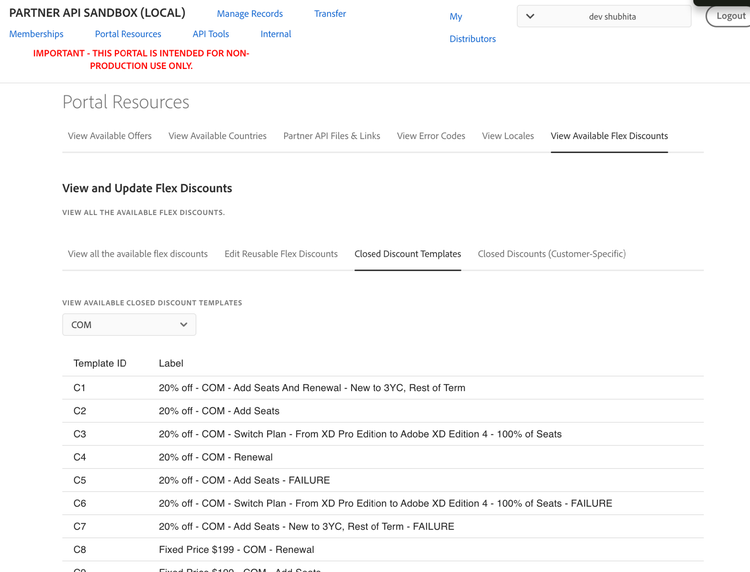Open the Manage Records link

coord(250,14)
